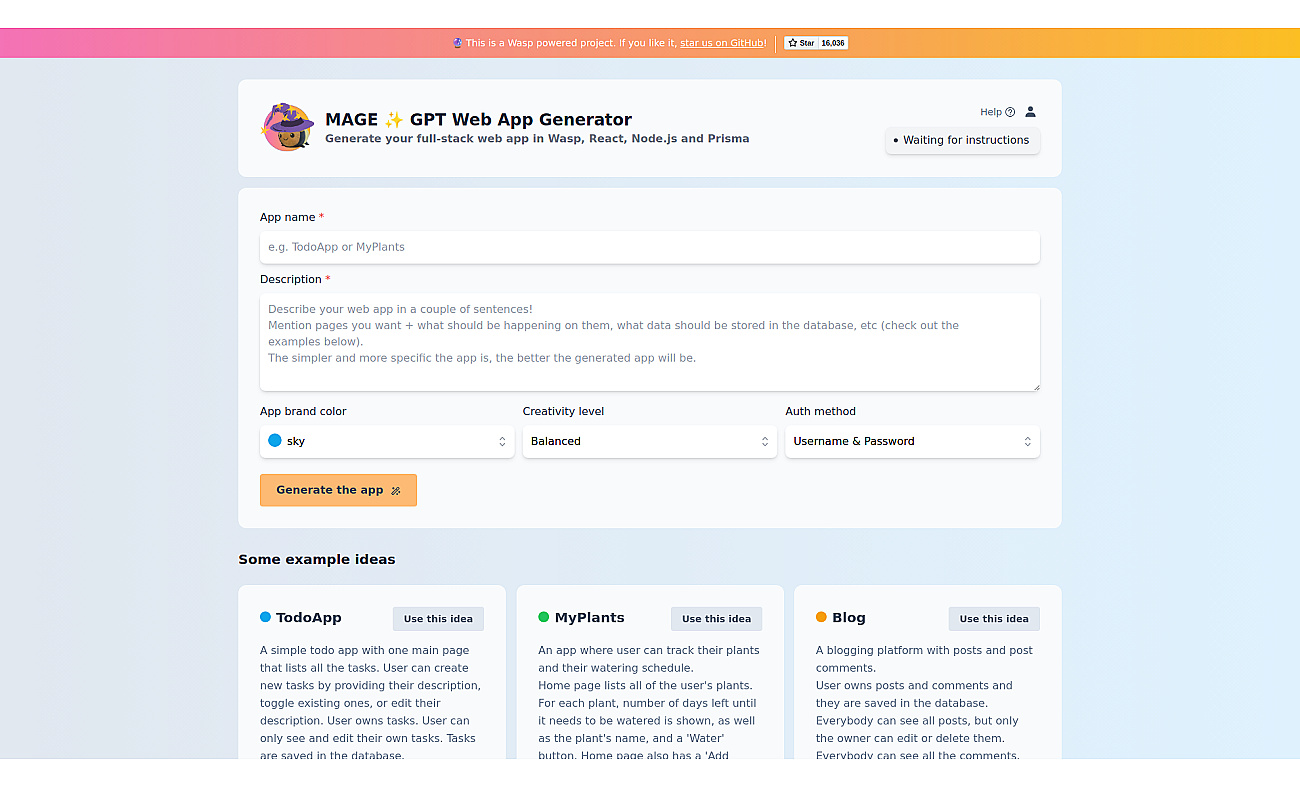Use the TodoApp example idea

pyautogui.click(x=438, y=619)
